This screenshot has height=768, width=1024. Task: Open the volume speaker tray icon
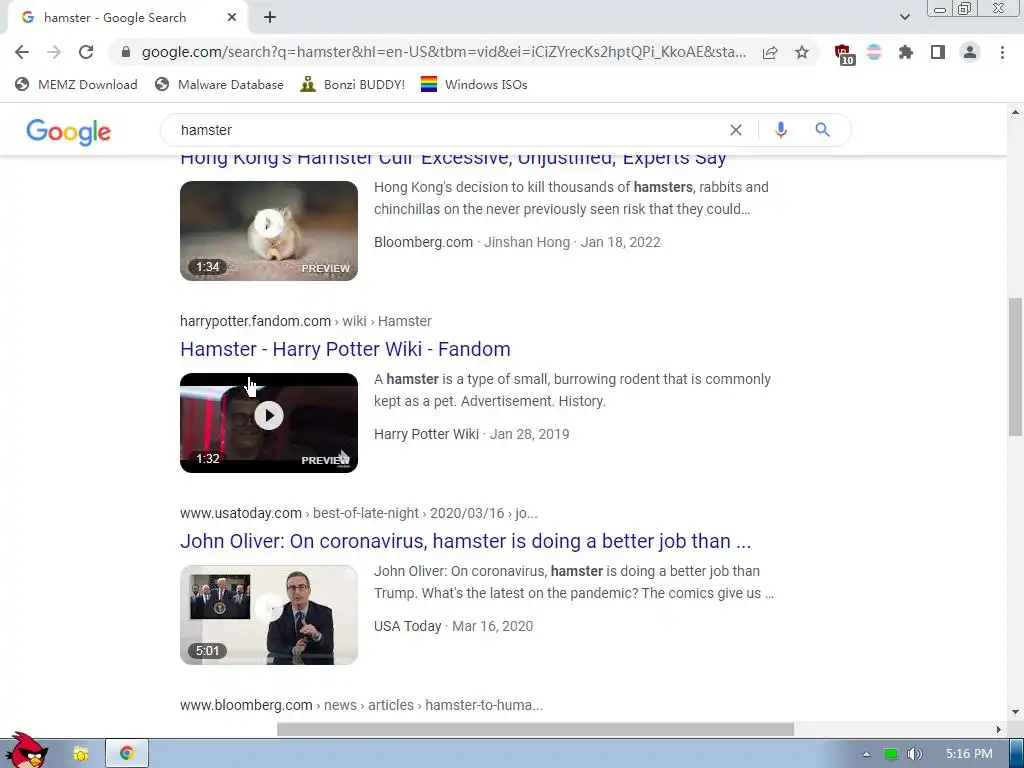pos(914,754)
